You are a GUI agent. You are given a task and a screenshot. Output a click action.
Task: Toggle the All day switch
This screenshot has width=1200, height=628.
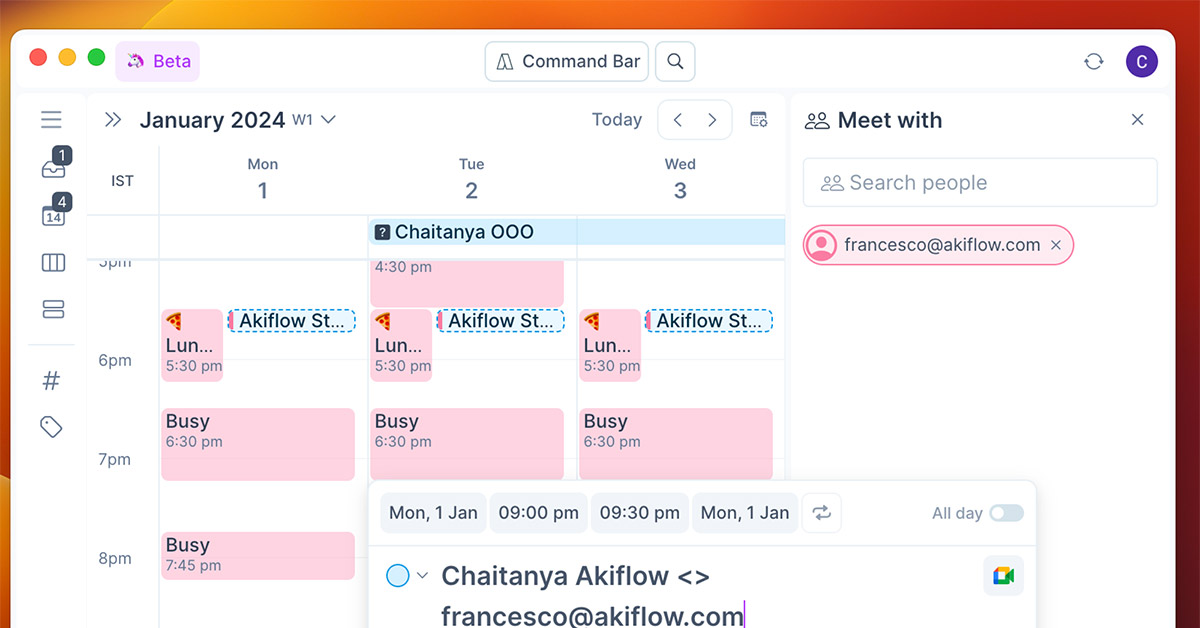pos(1006,513)
